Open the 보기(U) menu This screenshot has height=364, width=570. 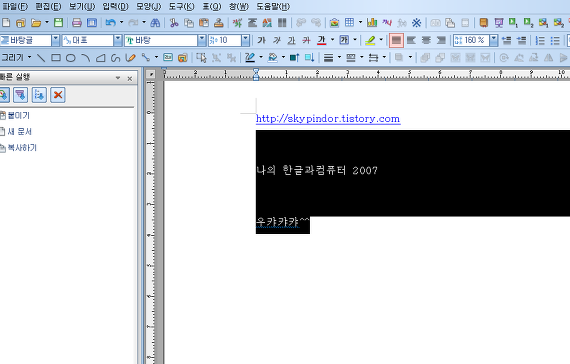(x=82, y=7)
